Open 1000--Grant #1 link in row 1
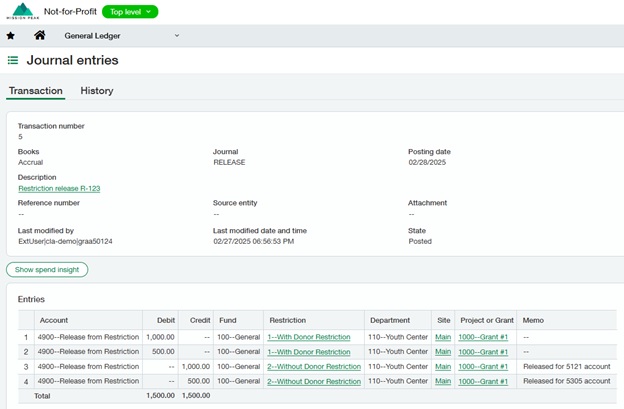 483,337
